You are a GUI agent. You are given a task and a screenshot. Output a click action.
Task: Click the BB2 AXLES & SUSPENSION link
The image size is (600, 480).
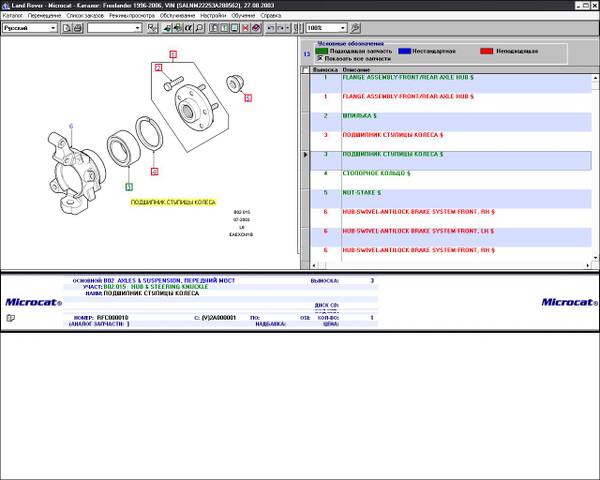(x=169, y=281)
